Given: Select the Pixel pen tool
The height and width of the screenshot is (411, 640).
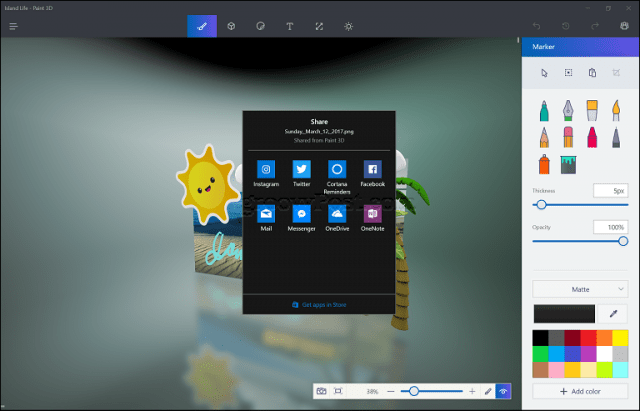Looking at the screenshot, I should click(x=616, y=137).
